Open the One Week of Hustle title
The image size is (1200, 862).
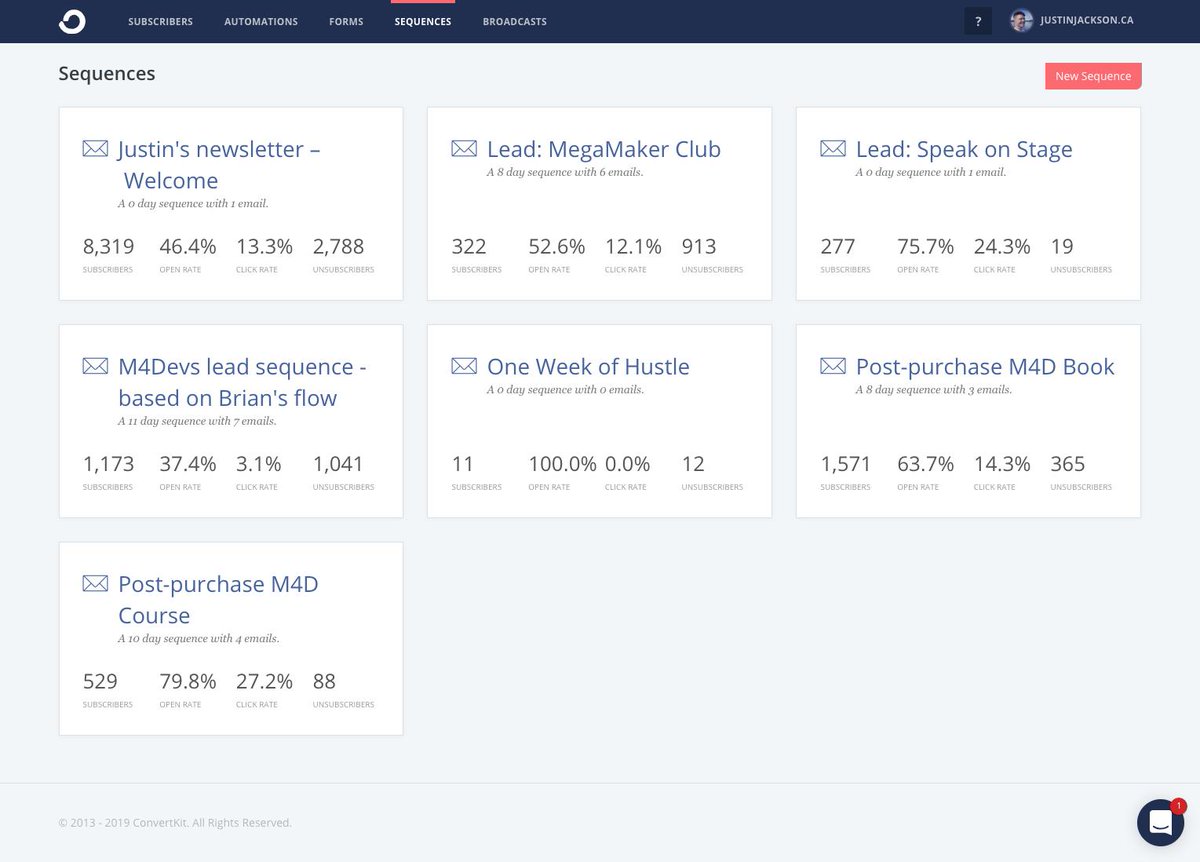click(x=588, y=367)
